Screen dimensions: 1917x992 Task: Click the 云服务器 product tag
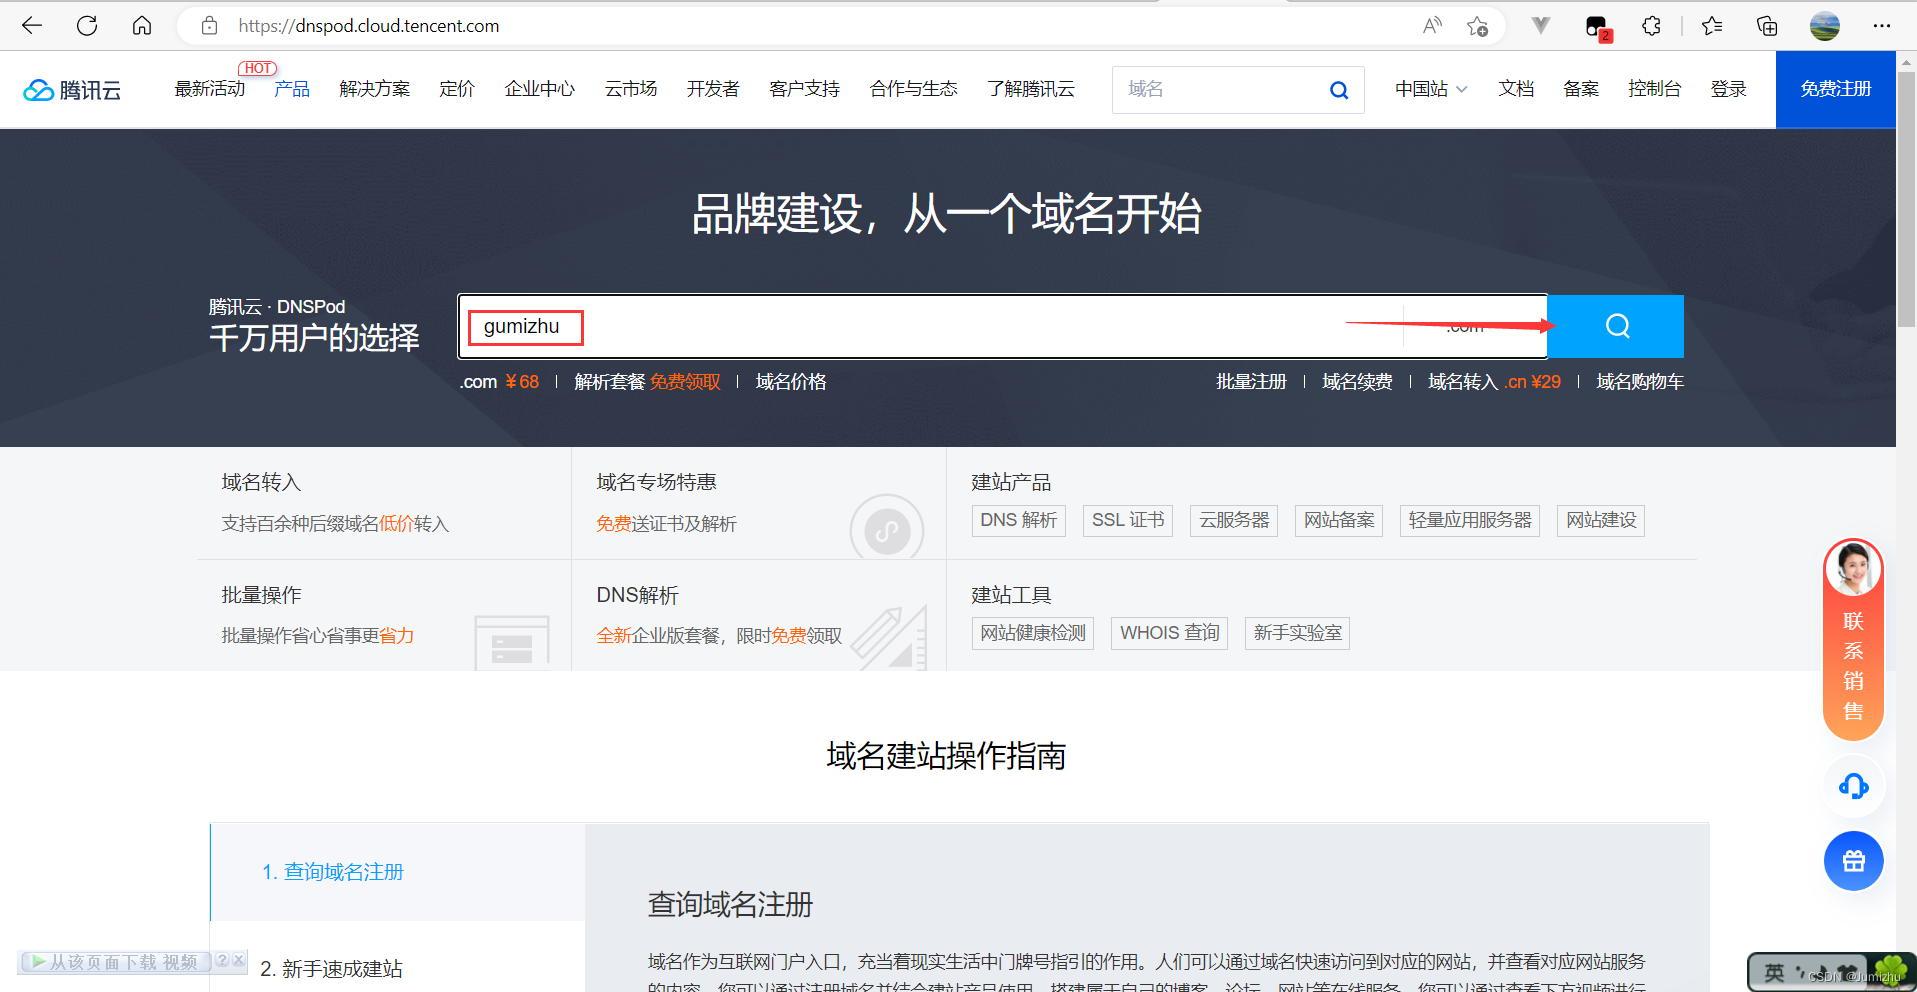tap(1234, 520)
